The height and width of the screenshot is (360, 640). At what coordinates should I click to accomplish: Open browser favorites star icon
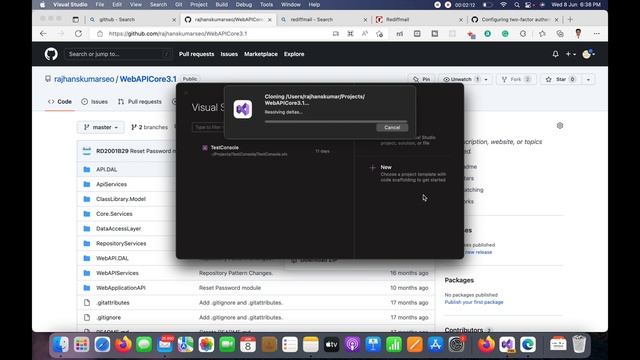click(542, 34)
